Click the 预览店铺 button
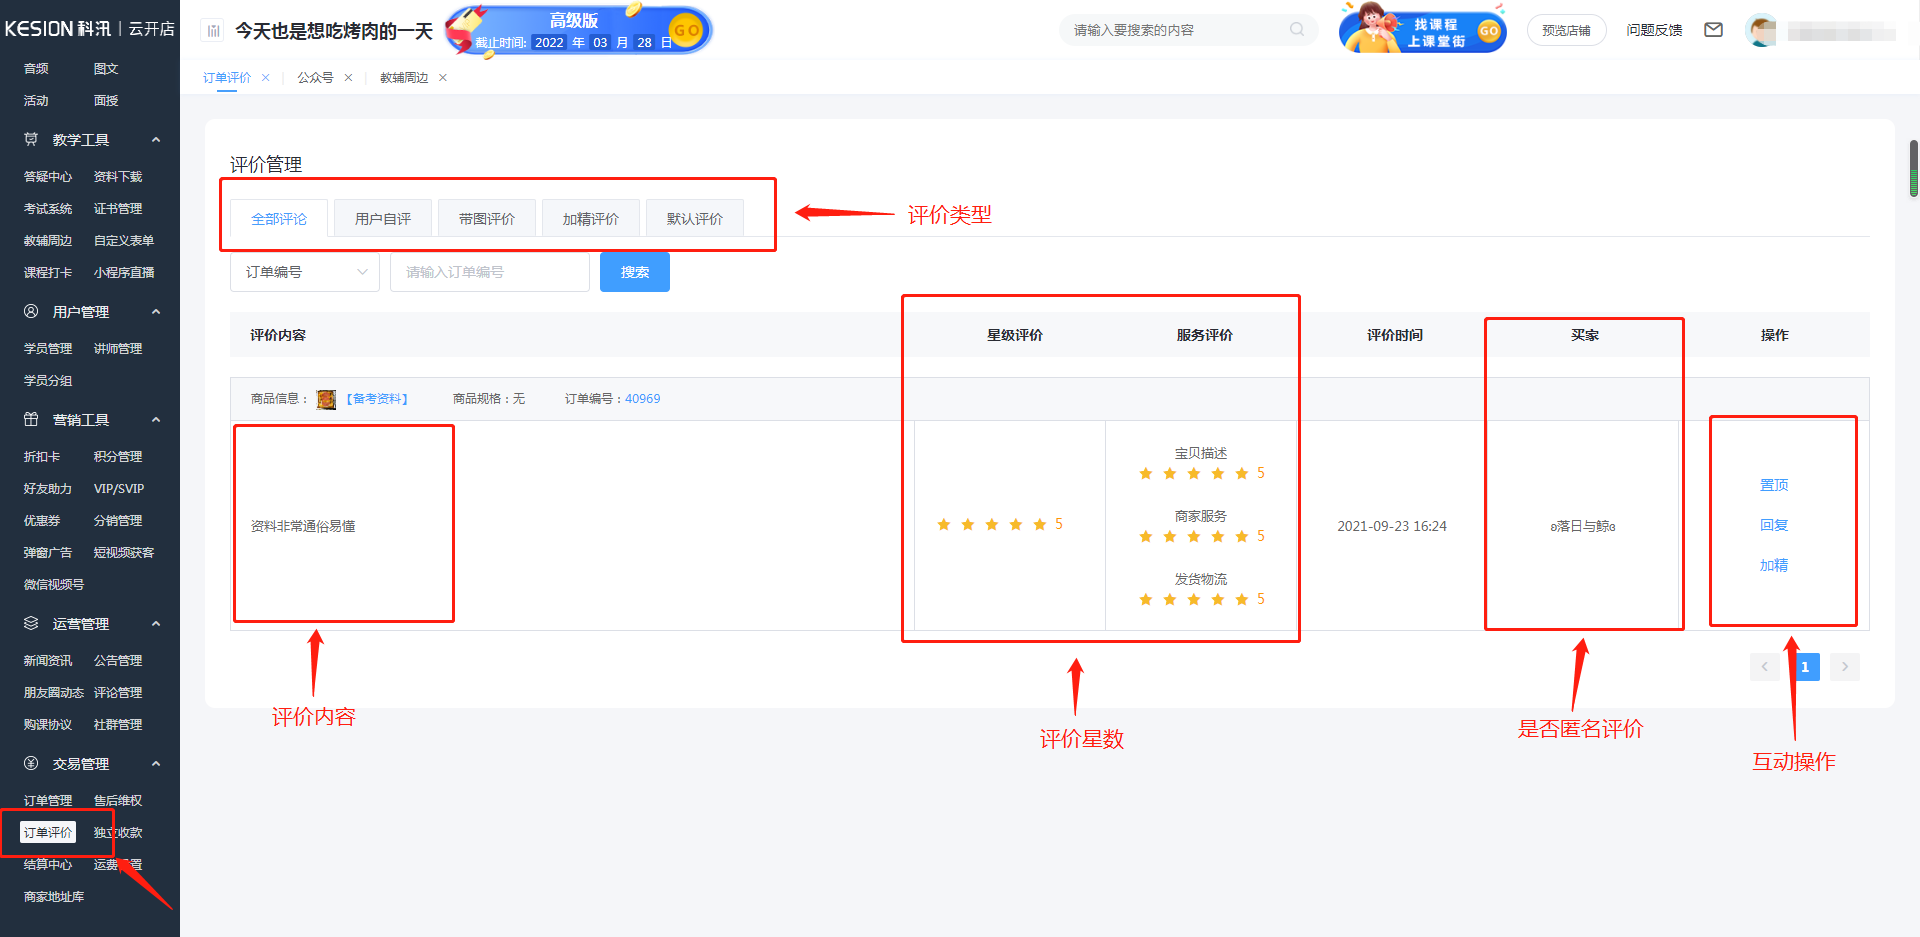The width and height of the screenshot is (1920, 937). click(x=1566, y=30)
